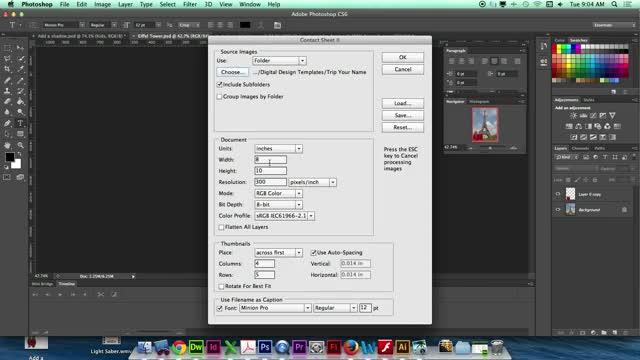Add a Levels adjustment
This screenshot has height=360, width=640.
pyautogui.click(x=583, y=116)
